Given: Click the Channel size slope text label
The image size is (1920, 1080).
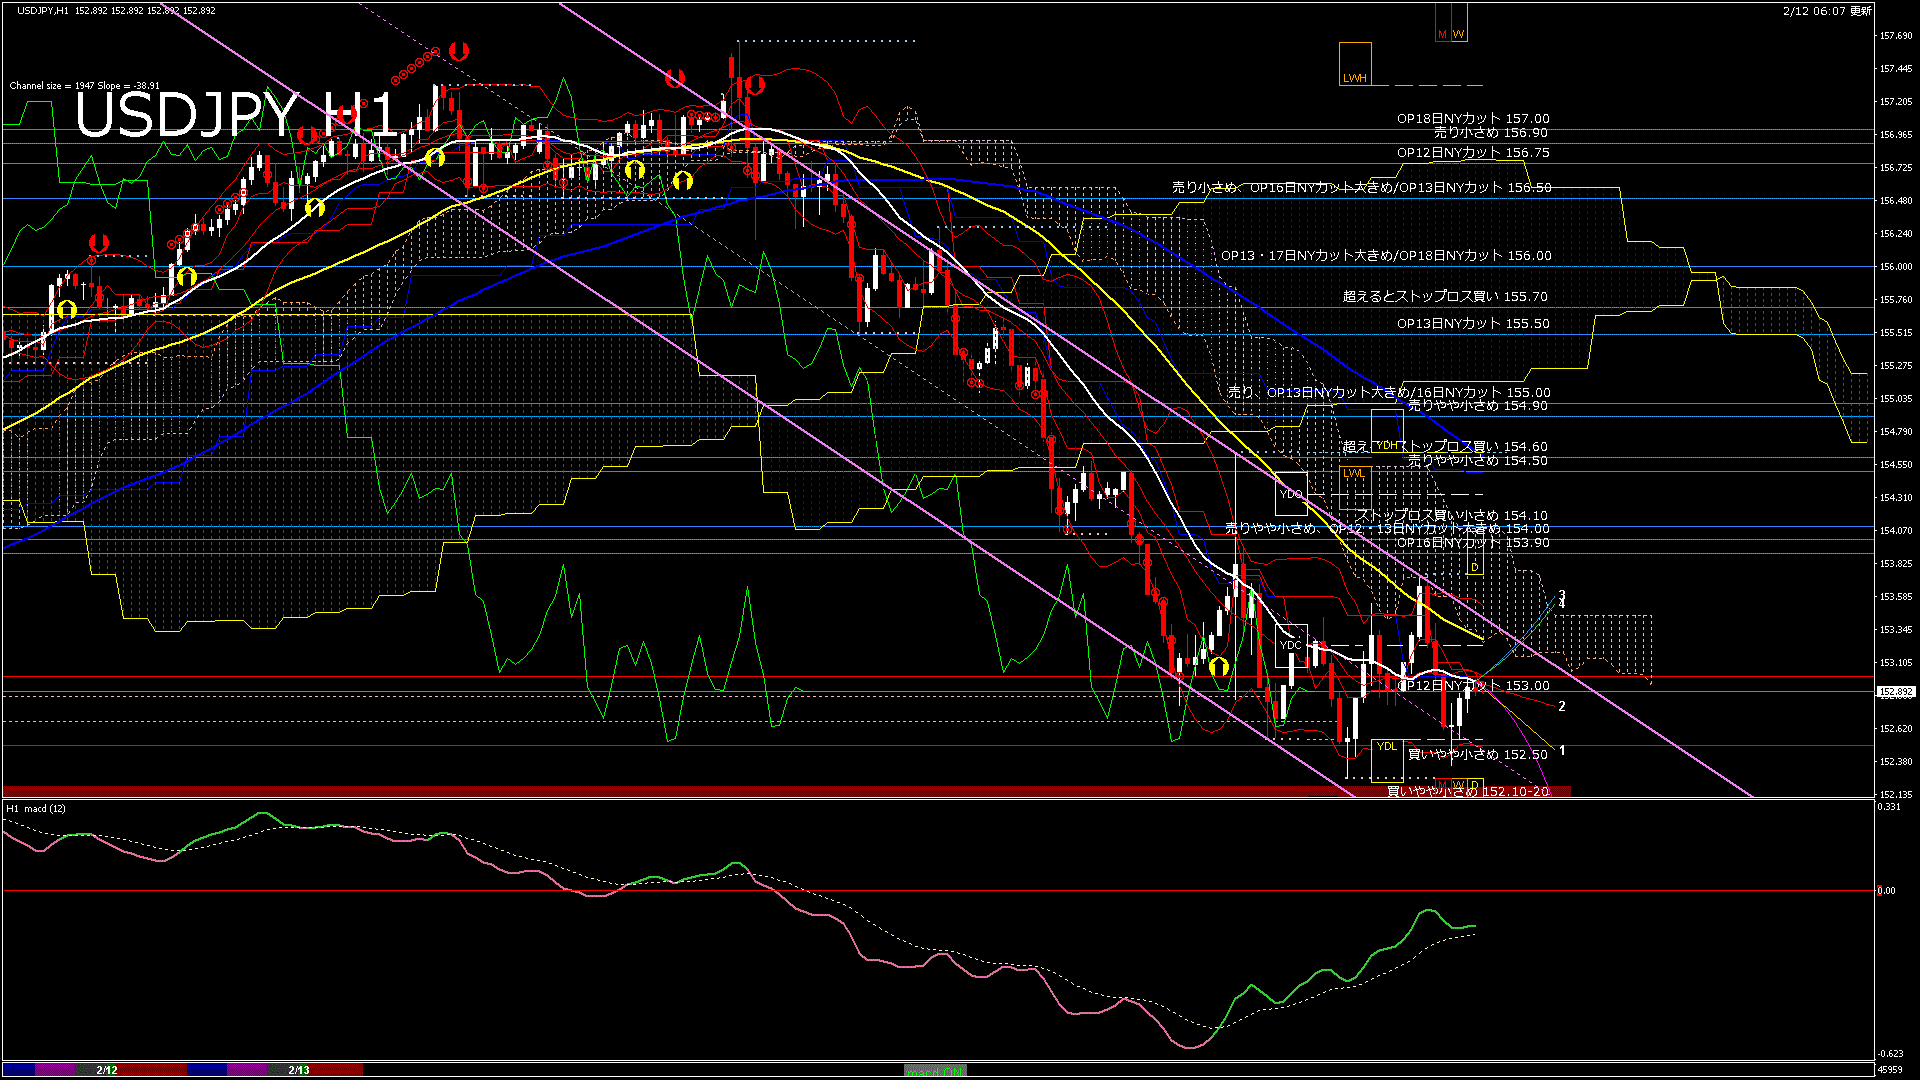Looking at the screenshot, I should coord(84,86).
